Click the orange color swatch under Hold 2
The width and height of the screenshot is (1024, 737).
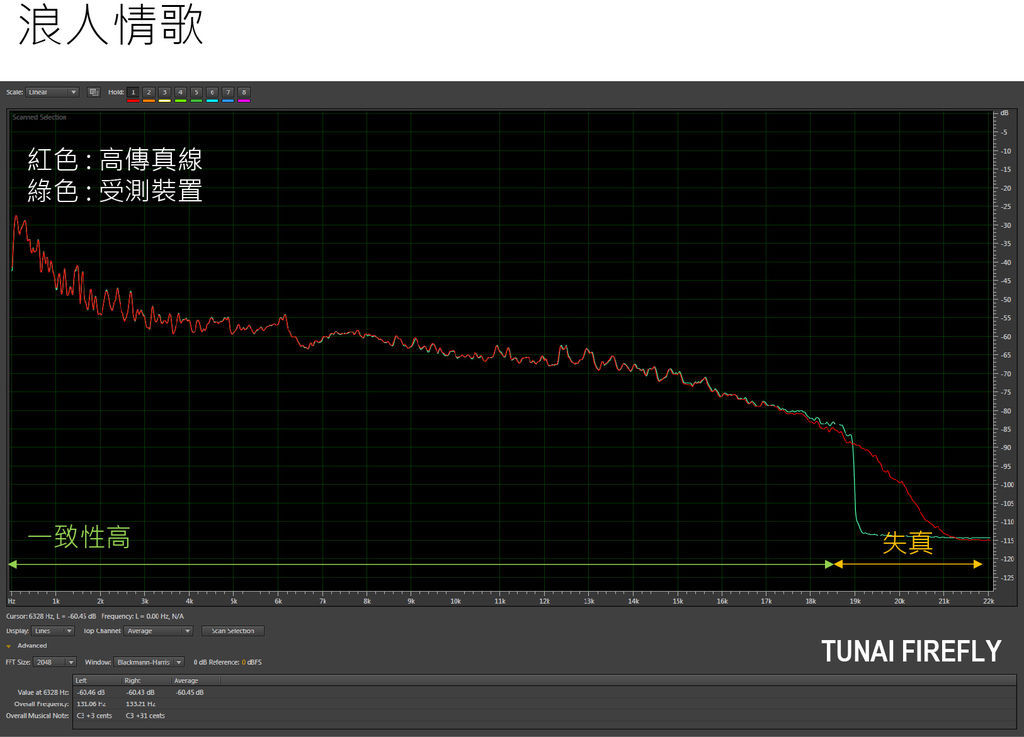149,101
